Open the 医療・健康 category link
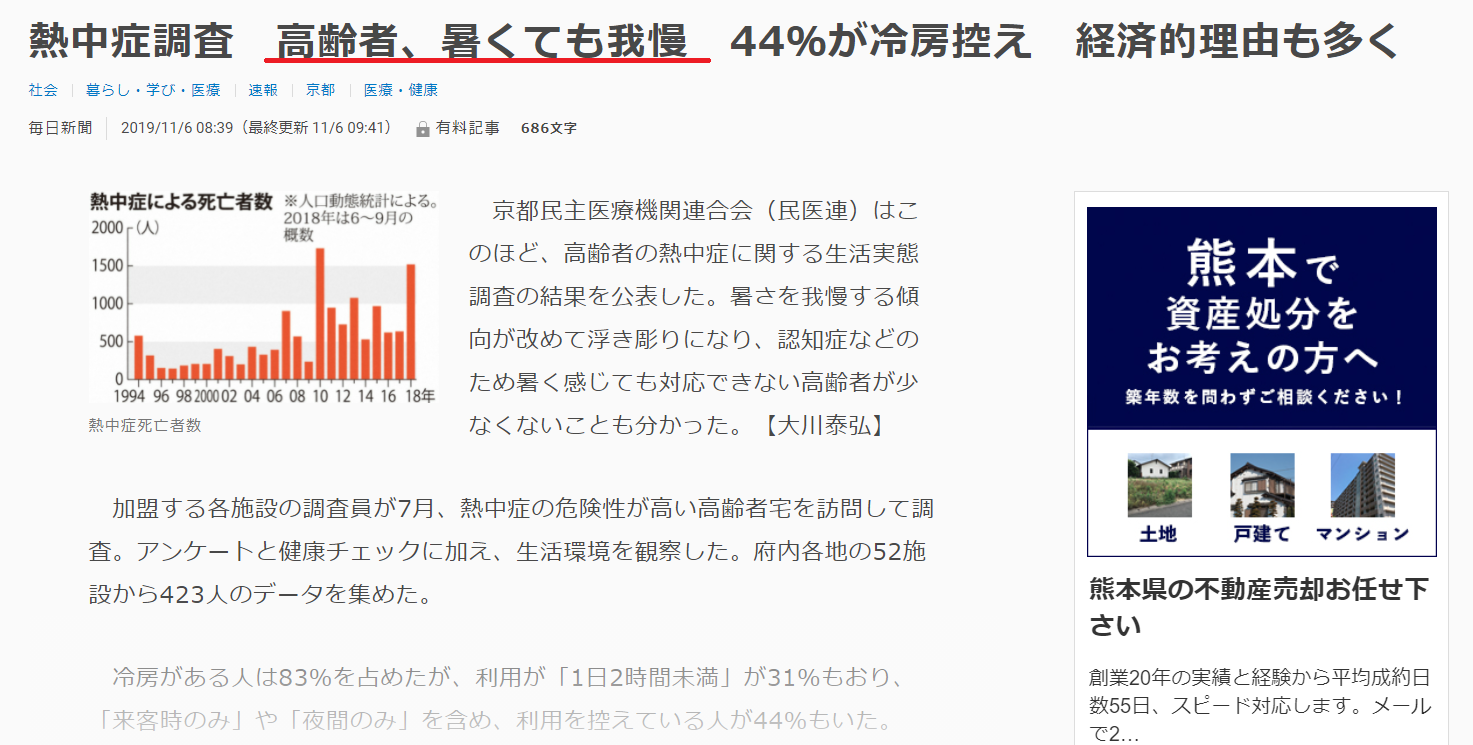 click(x=401, y=90)
